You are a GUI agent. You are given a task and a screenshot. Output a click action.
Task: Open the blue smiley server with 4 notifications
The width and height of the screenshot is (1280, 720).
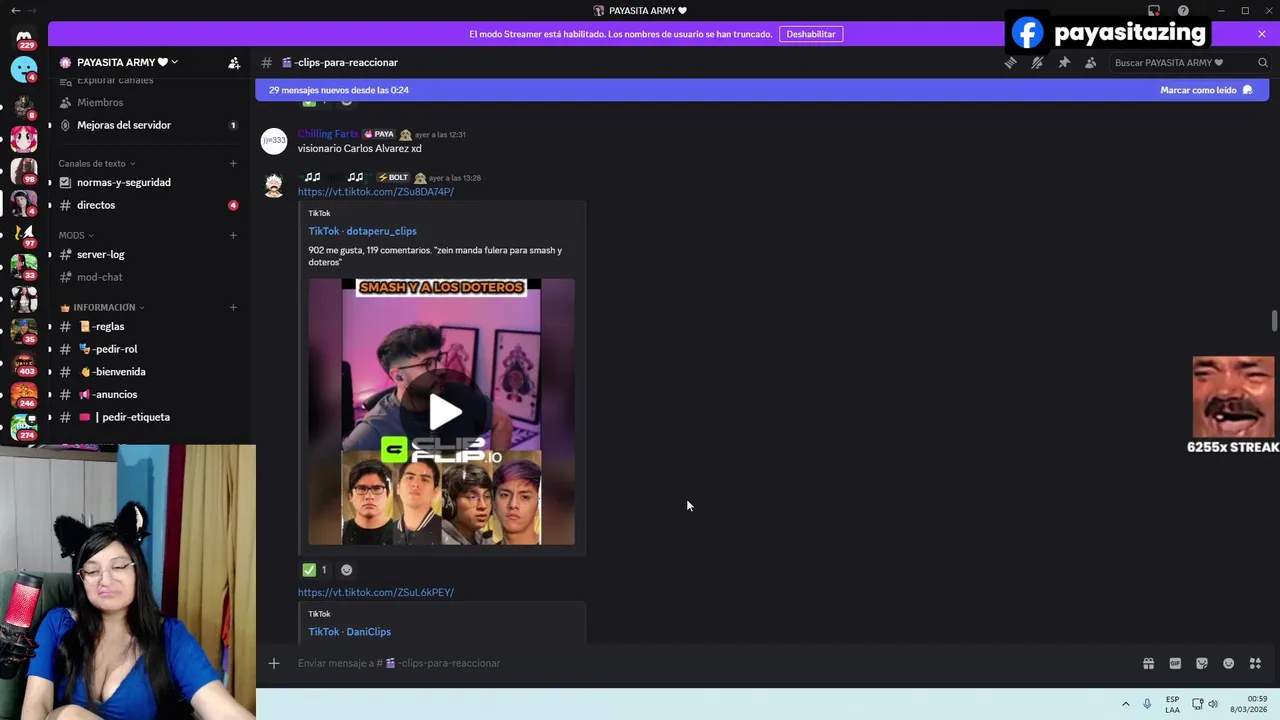pyautogui.click(x=24, y=69)
